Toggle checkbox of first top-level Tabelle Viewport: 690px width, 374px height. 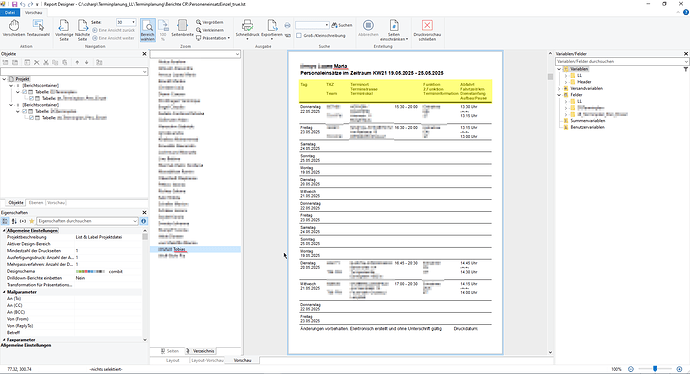pyautogui.click(x=25, y=92)
